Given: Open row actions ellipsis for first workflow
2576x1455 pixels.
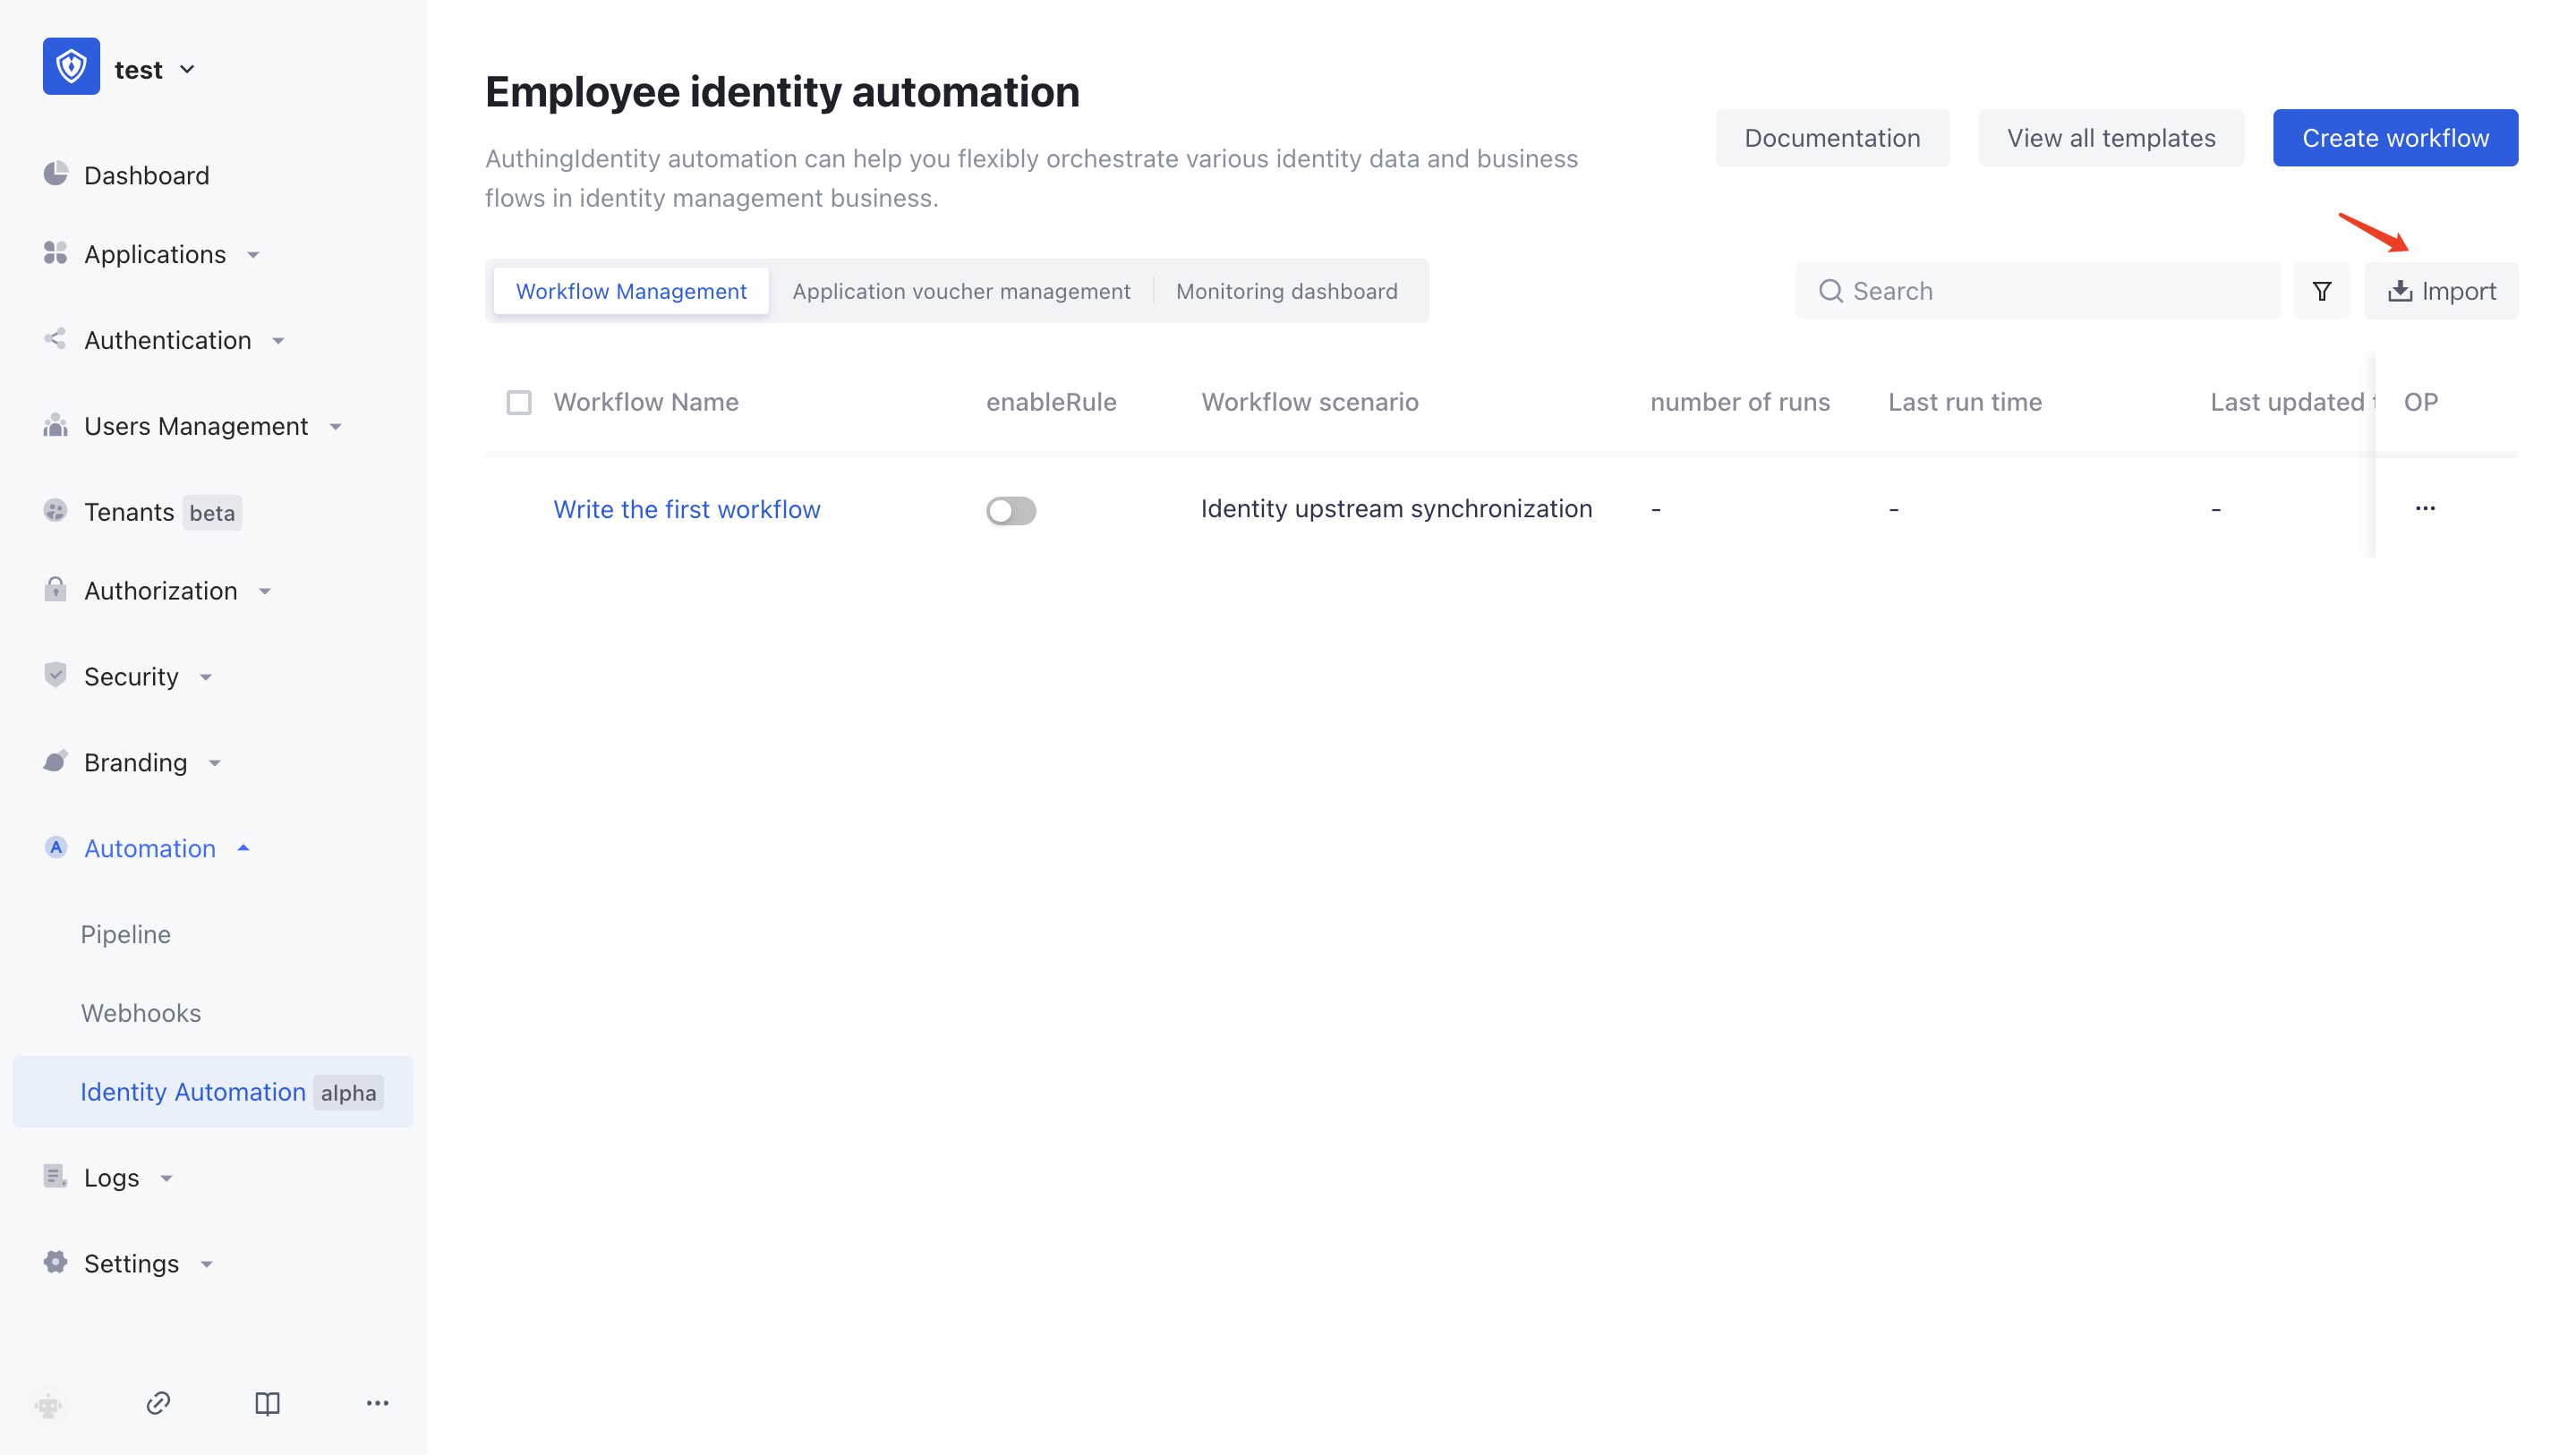Looking at the screenshot, I should [x=2424, y=508].
